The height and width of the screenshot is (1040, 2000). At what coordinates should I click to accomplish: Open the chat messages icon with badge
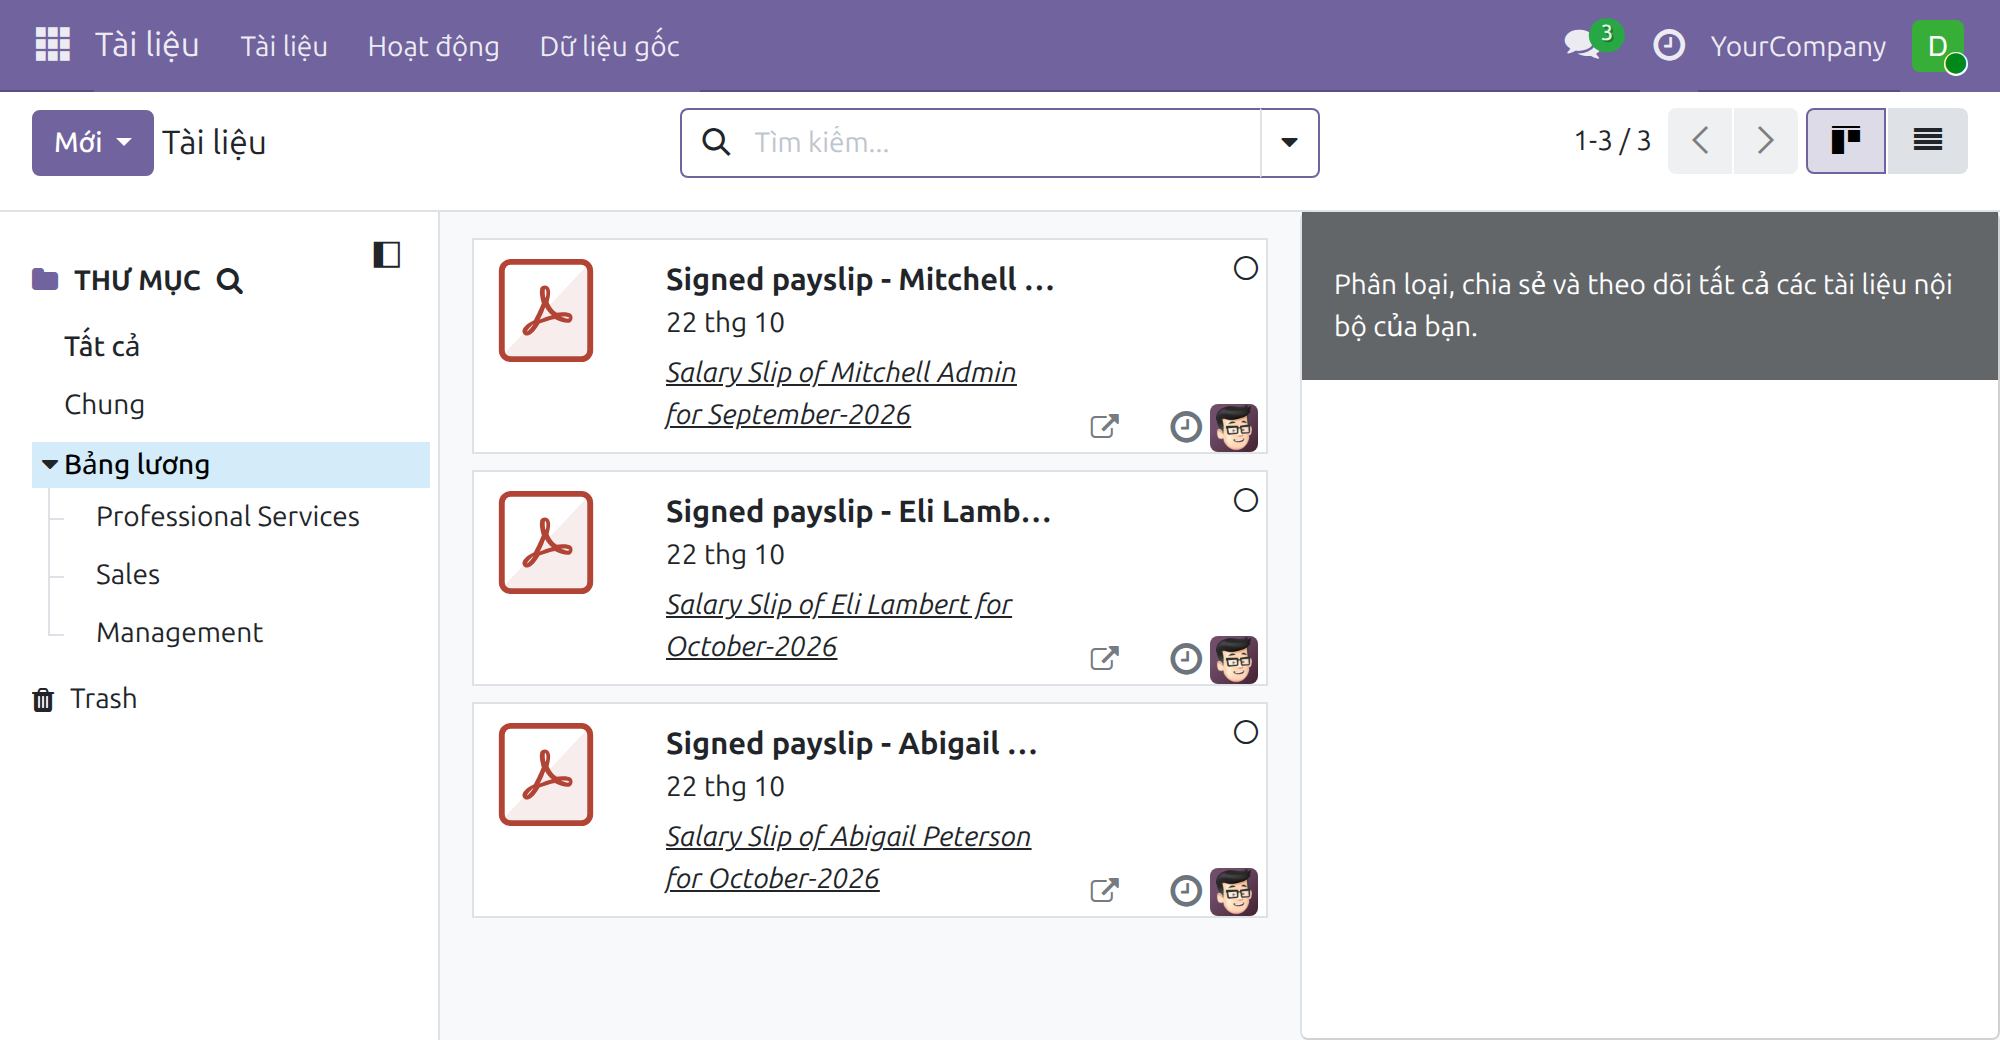coord(1591,43)
